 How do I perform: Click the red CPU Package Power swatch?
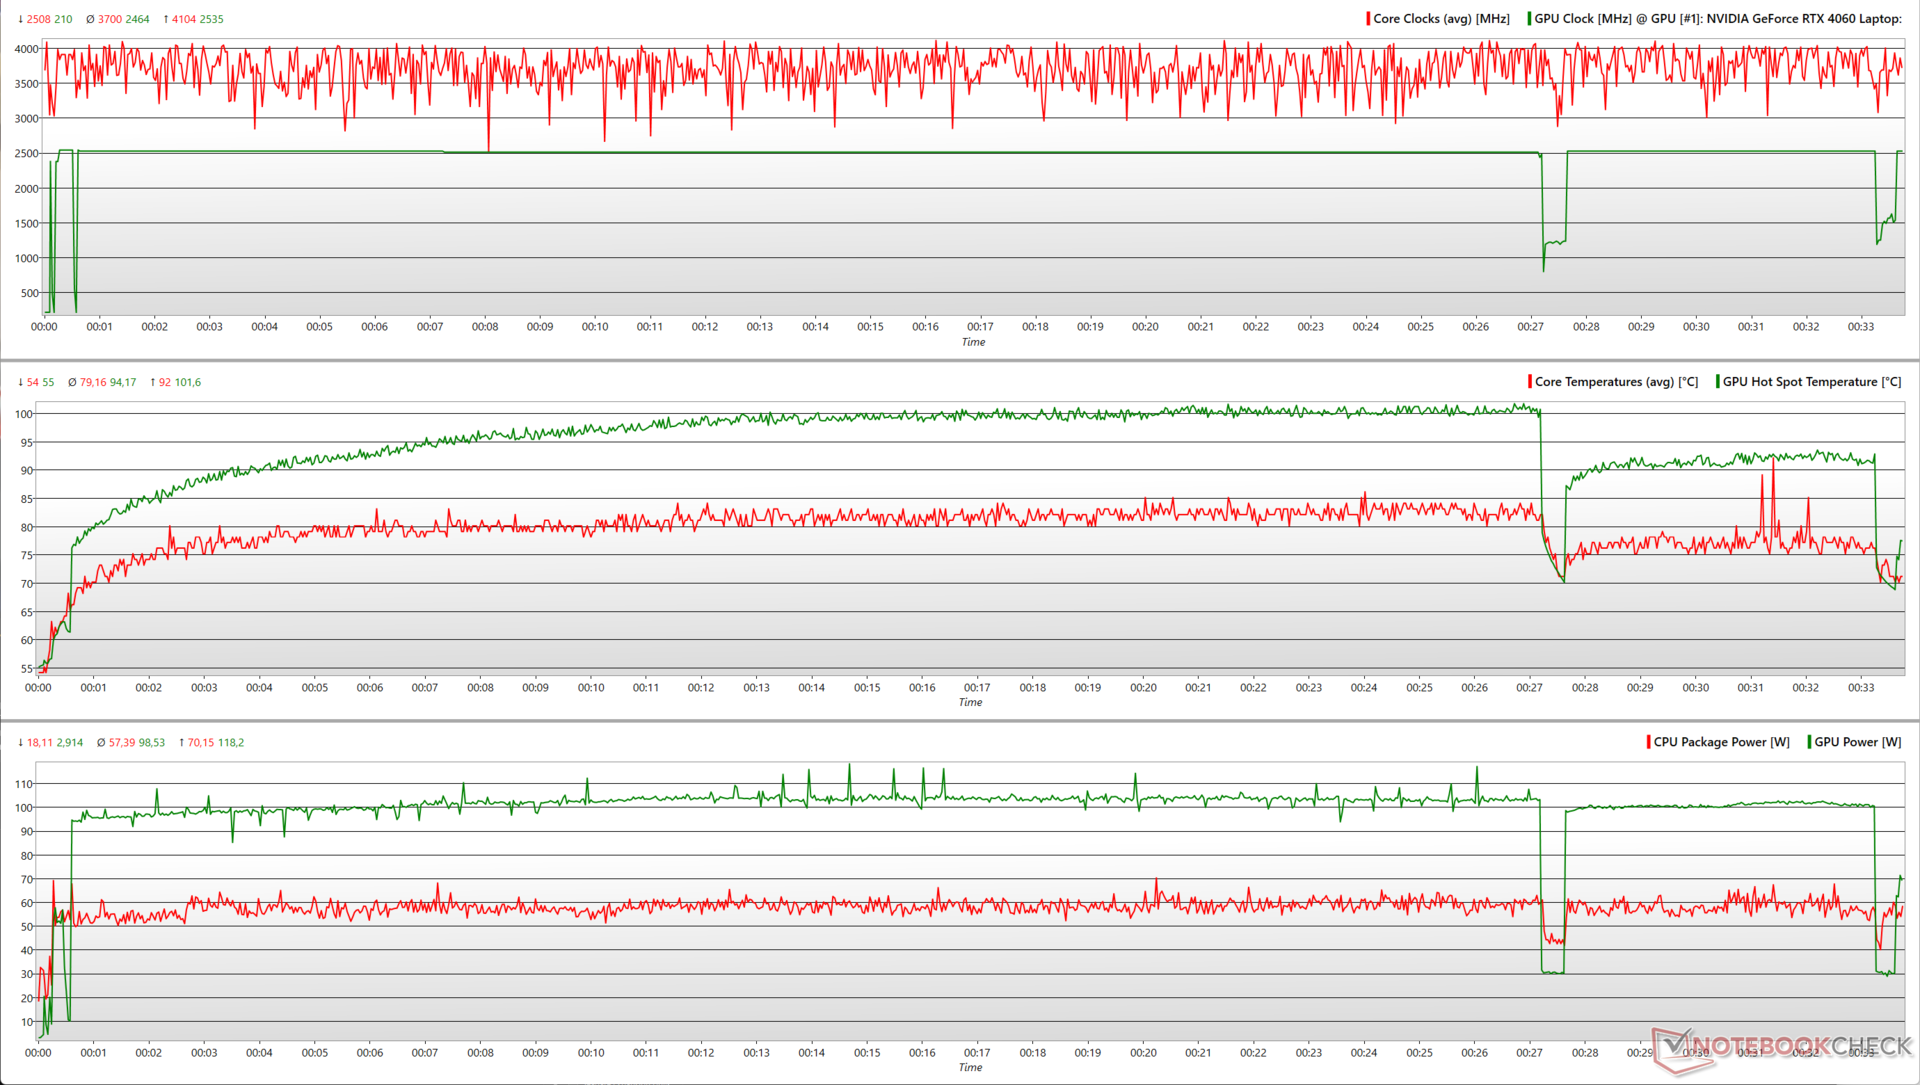click(1648, 742)
